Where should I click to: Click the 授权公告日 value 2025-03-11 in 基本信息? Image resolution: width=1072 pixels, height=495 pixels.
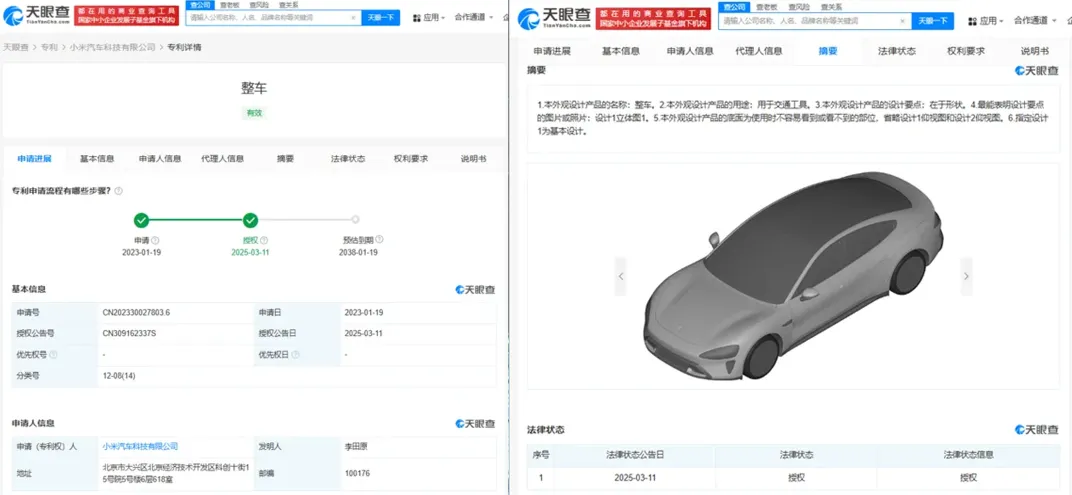coord(364,334)
